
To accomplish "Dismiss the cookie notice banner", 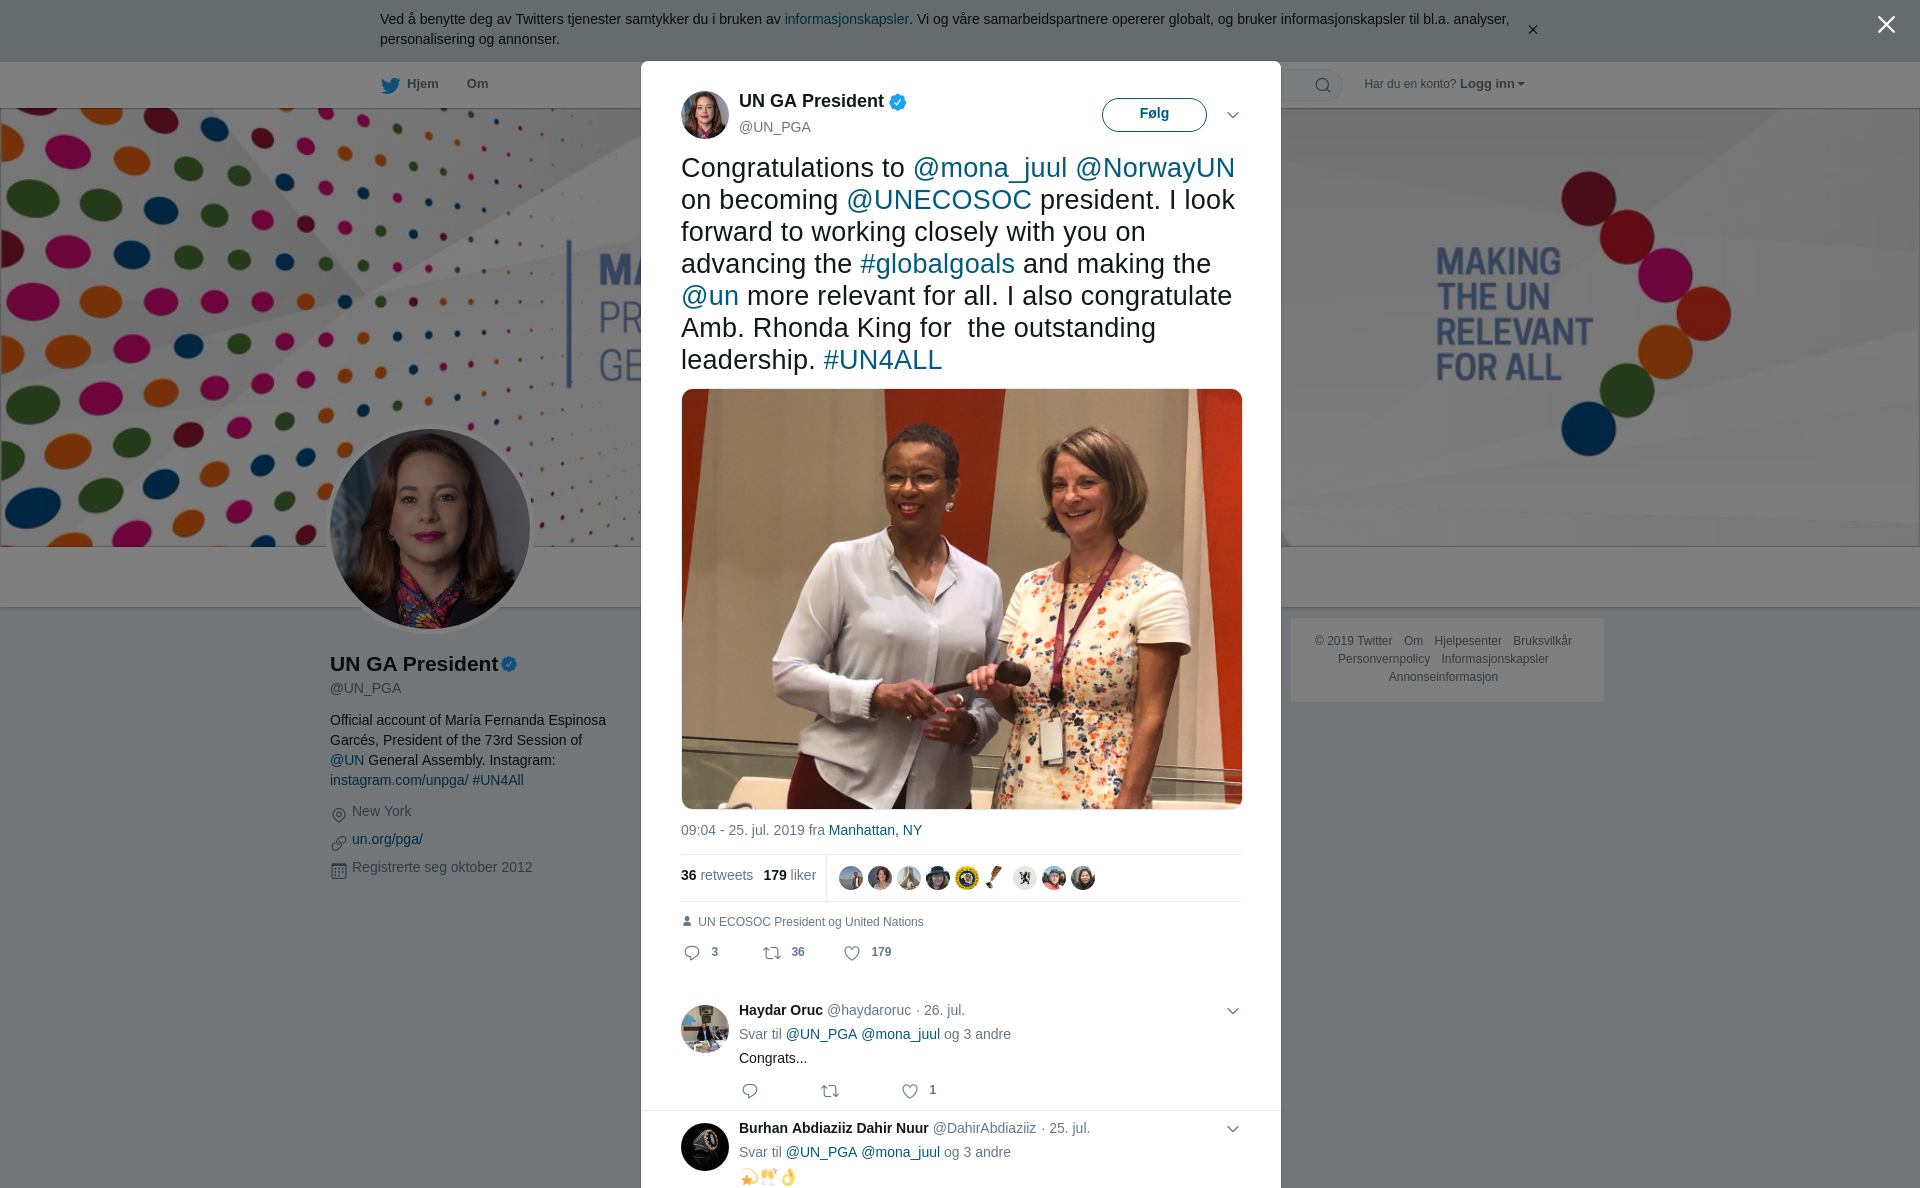I will point(1532,30).
